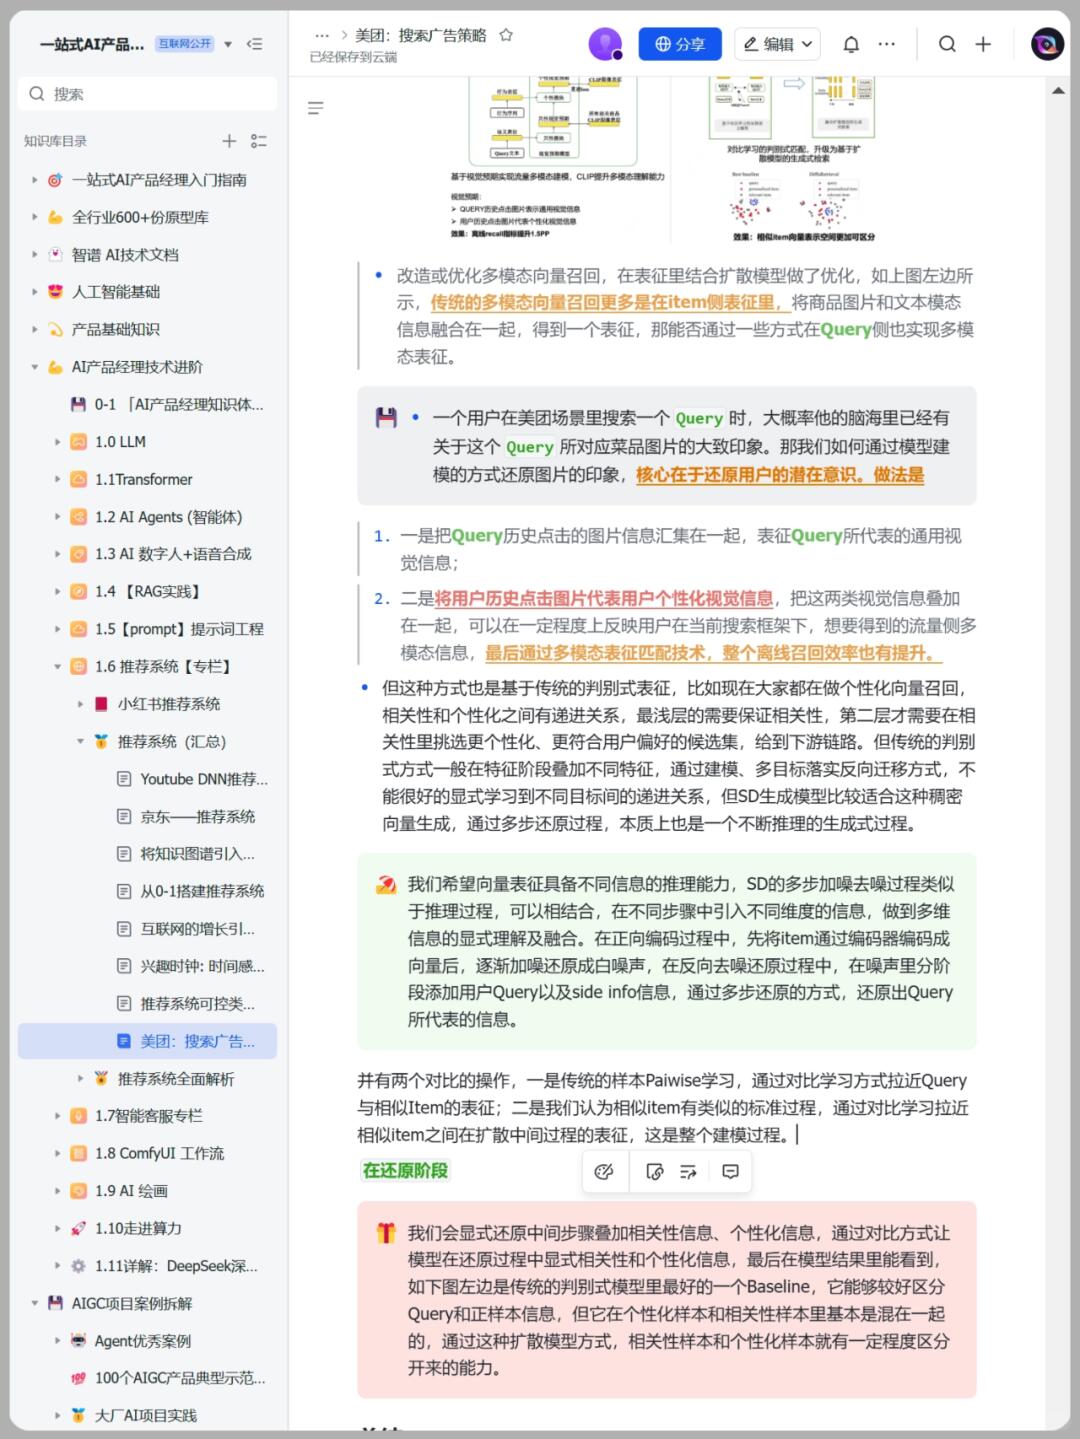1080x1439 pixels.
Task: Click the 已经保存到云端 status text
Action: [353, 57]
